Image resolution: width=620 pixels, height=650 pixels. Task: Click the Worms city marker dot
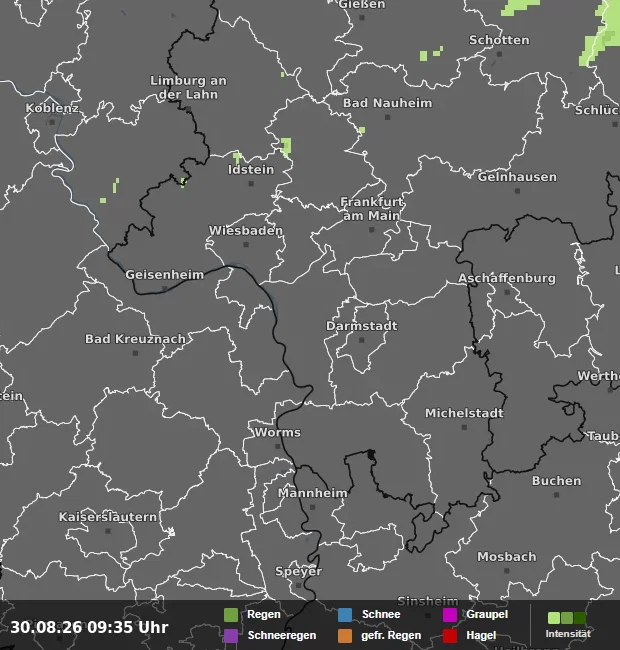point(277,446)
